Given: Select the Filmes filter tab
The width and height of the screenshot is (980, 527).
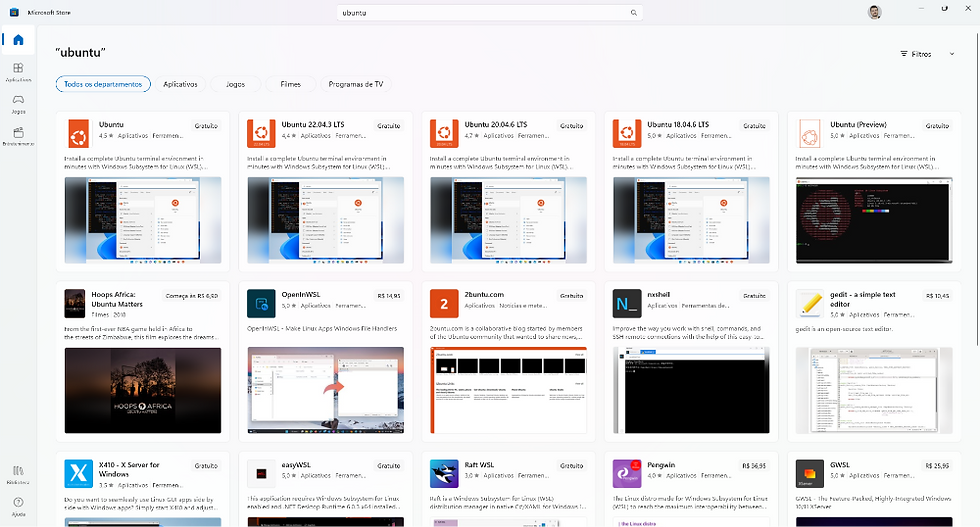Looking at the screenshot, I should [x=290, y=84].
